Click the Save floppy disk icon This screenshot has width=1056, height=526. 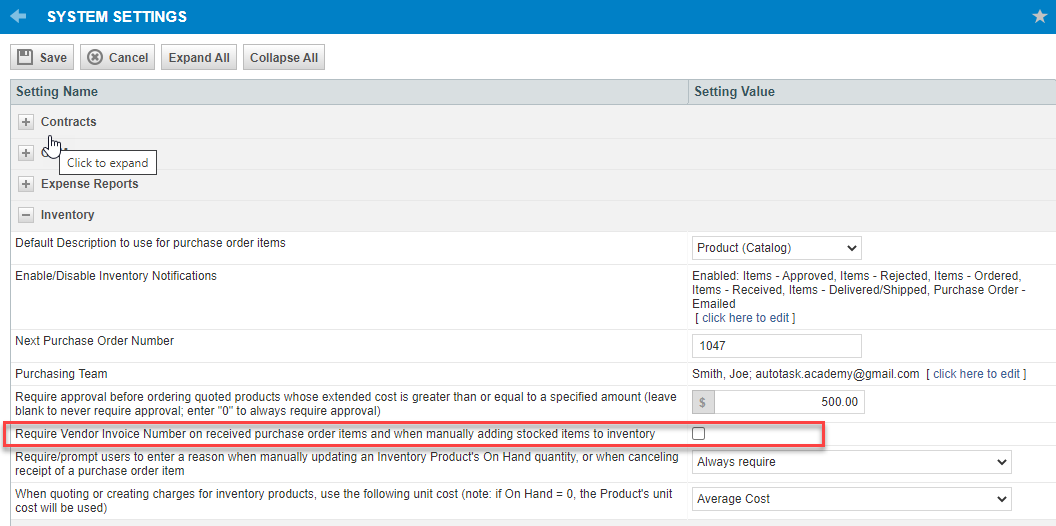point(25,57)
